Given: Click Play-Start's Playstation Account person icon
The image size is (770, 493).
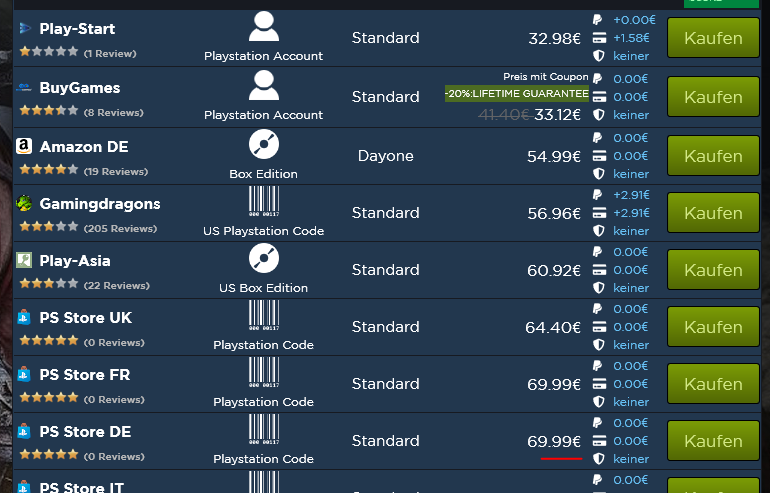Looking at the screenshot, I should point(264,27).
